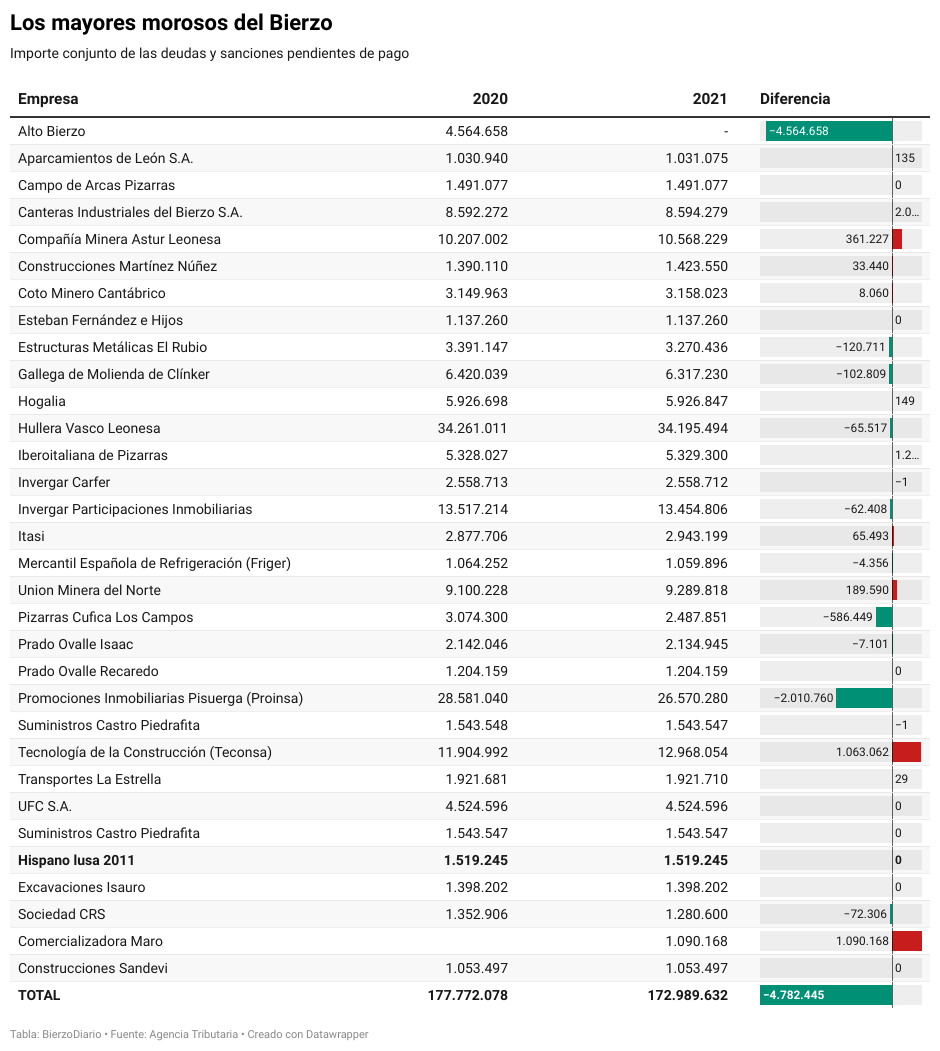Viewport: 940px width, 1051px height.
Task: Select the value 3.158.023
Action: [x=697, y=293]
